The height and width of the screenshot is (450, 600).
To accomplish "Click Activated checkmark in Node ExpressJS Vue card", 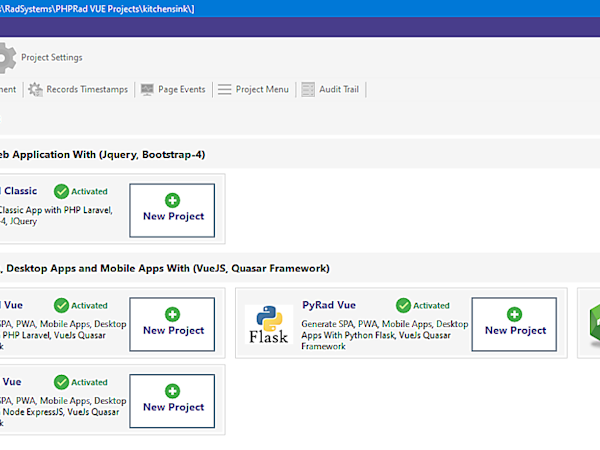I will [x=61, y=382].
